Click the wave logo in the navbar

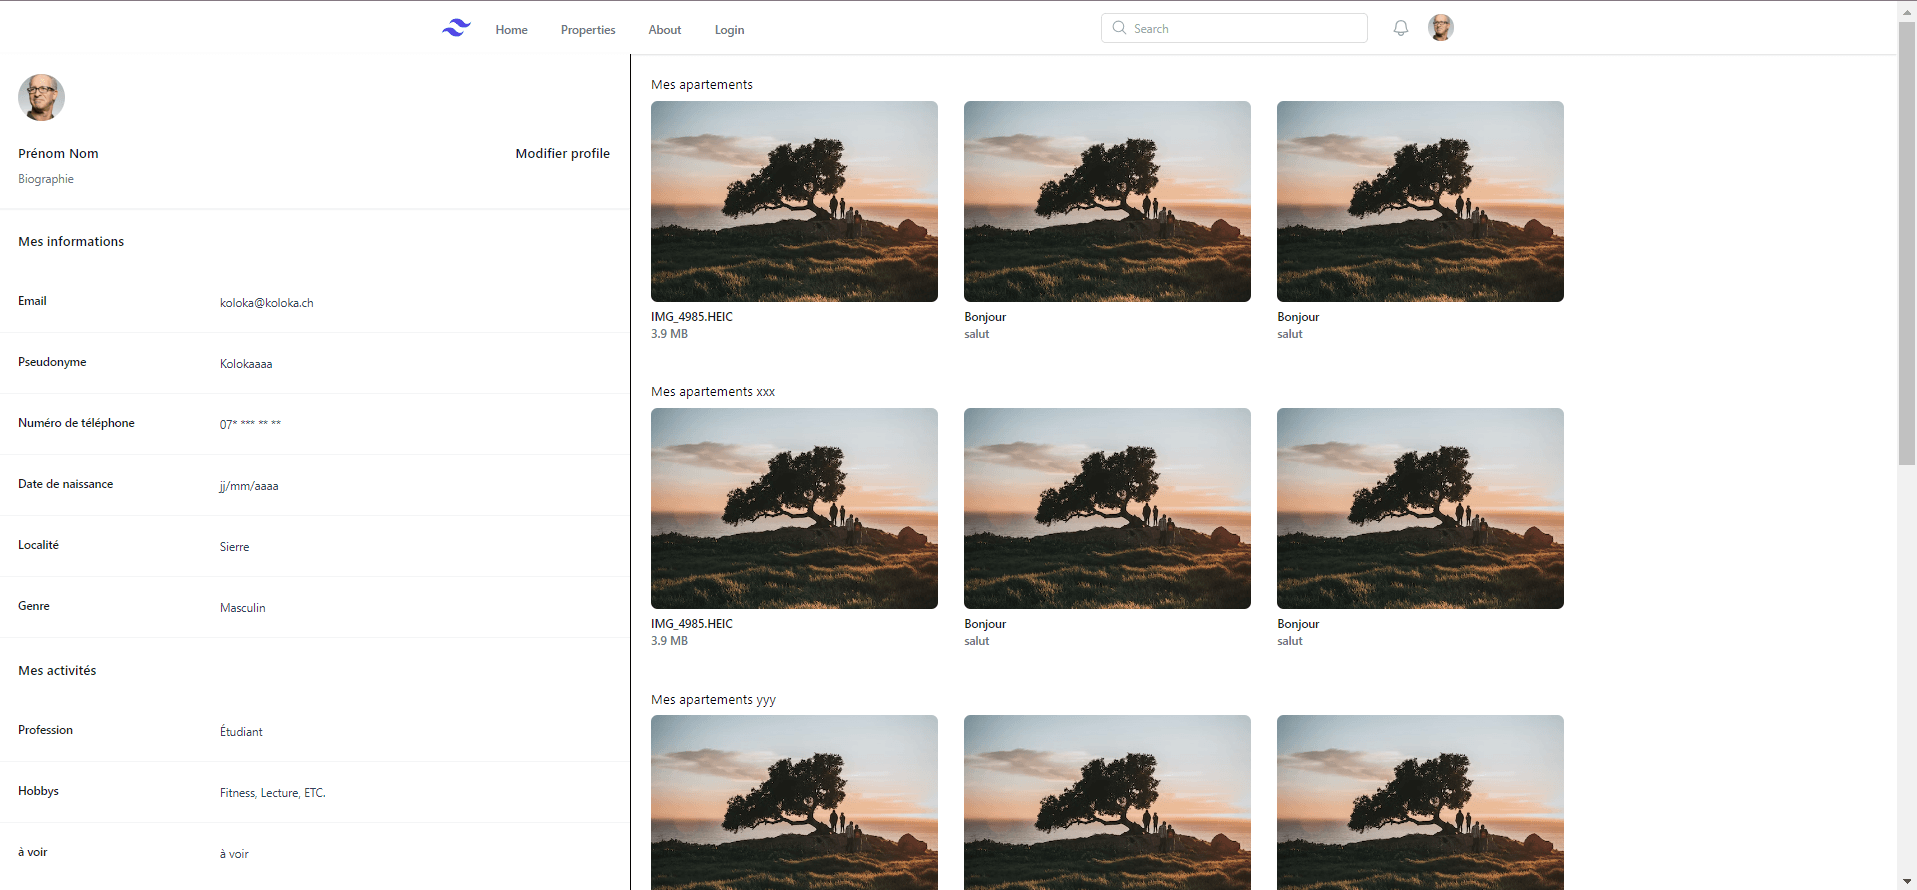(x=456, y=28)
